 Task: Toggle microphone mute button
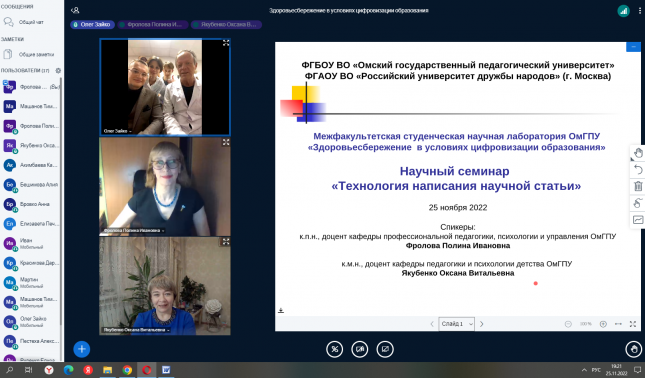[x=334, y=350]
